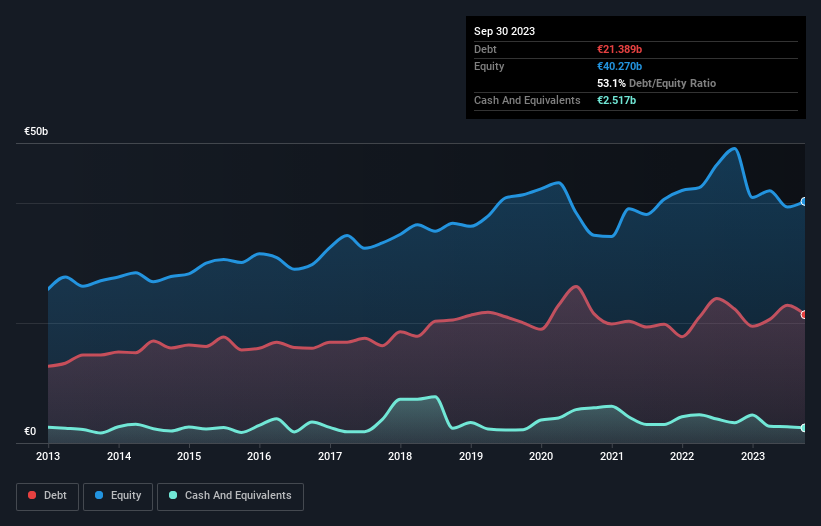Click the Equity row label in tooltip
Screen dimensions: 821x526
(489, 66)
